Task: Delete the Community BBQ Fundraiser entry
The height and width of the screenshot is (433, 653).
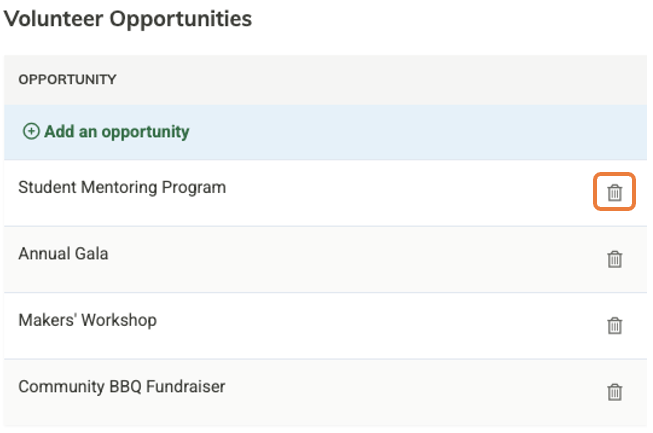Action: click(614, 392)
